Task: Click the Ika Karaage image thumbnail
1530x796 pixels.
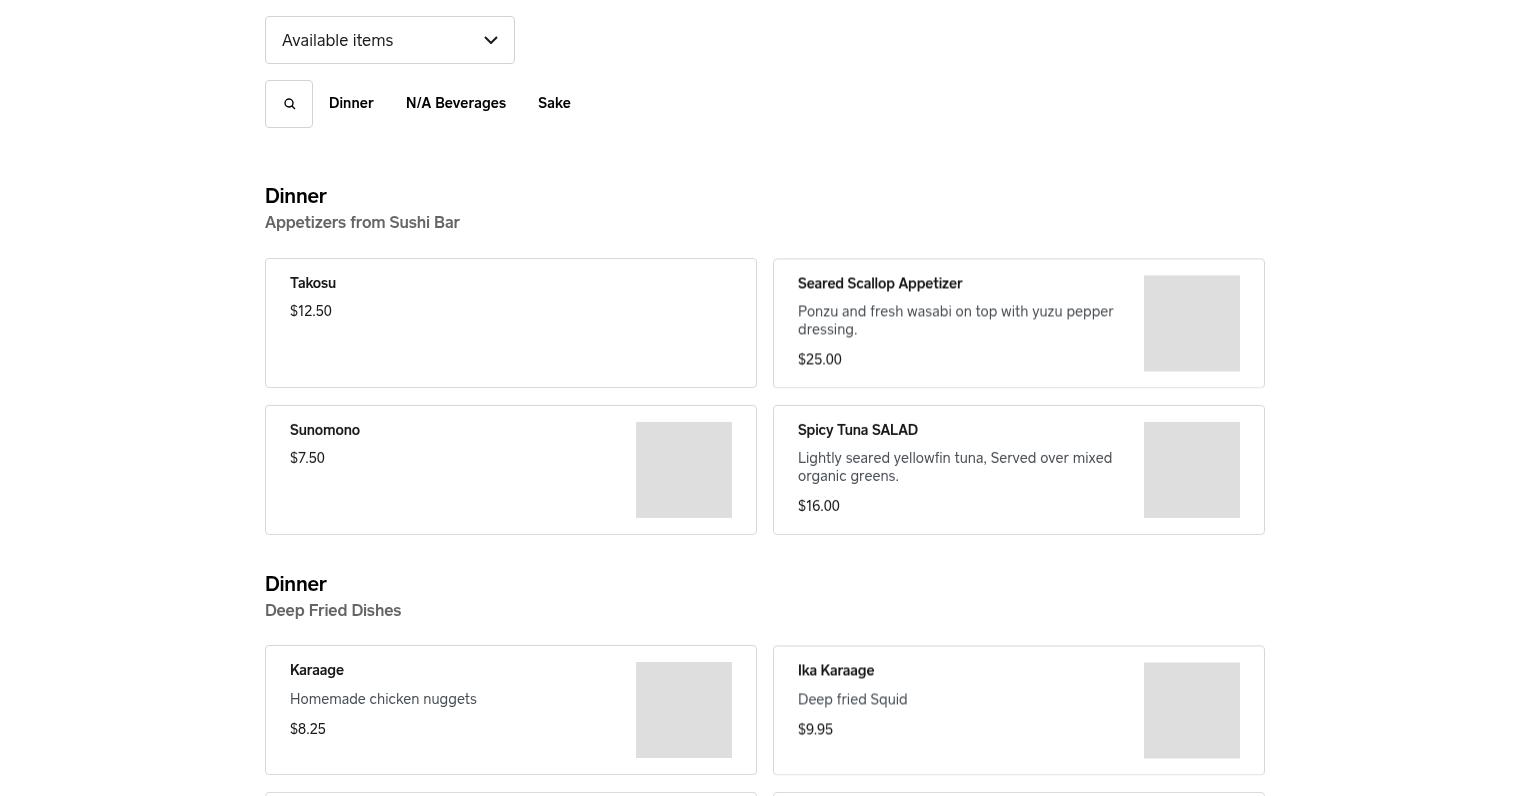Action: coord(1191,710)
